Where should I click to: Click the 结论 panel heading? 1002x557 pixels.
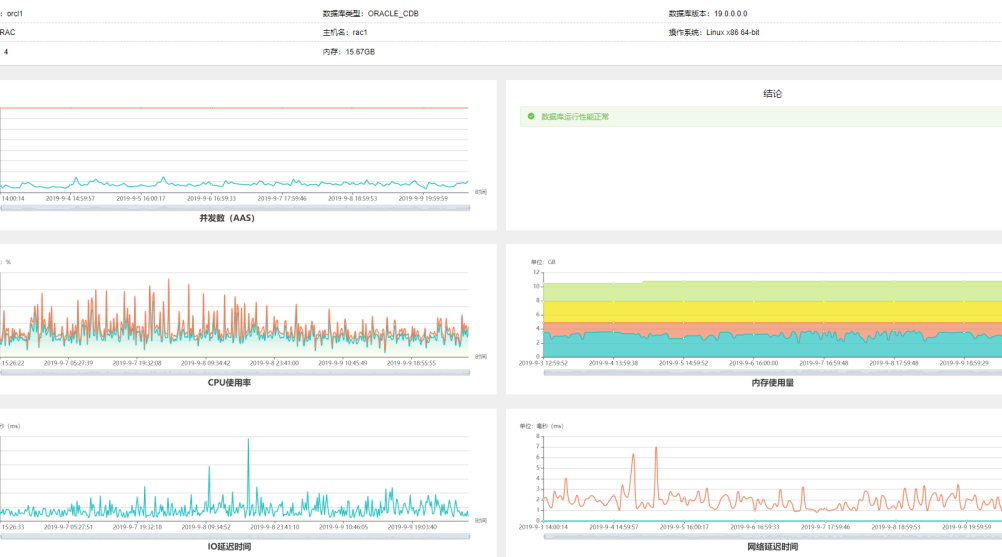[x=772, y=94]
